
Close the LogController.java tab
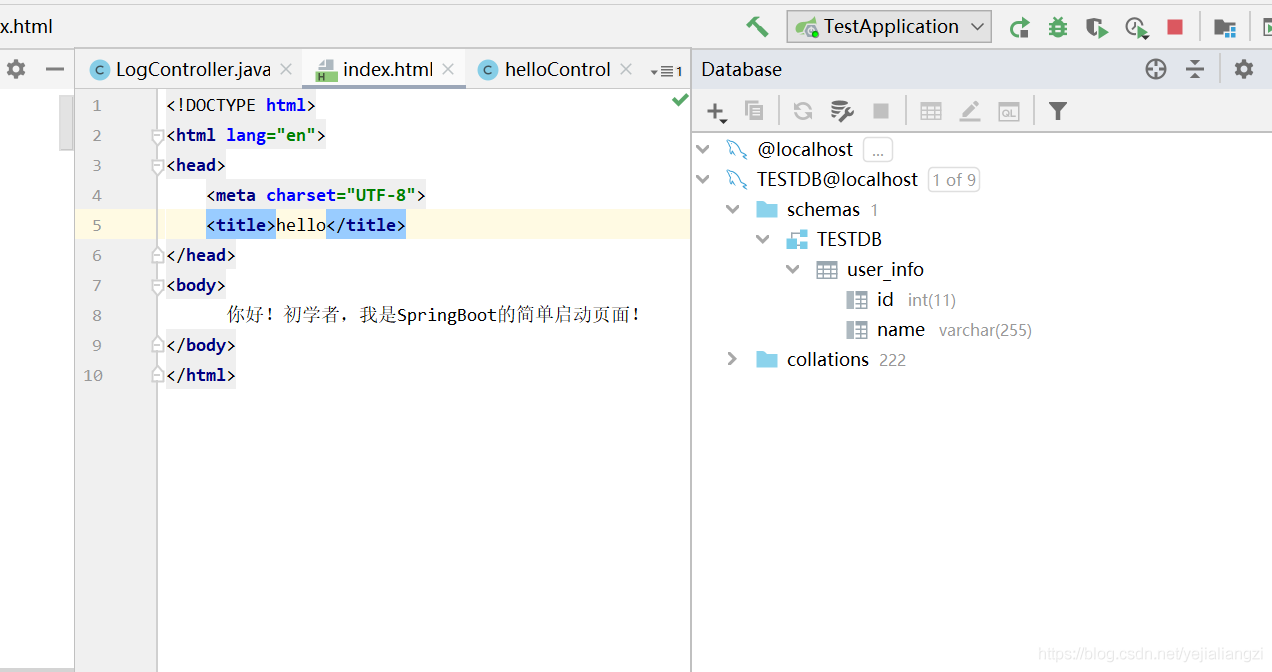tap(286, 69)
